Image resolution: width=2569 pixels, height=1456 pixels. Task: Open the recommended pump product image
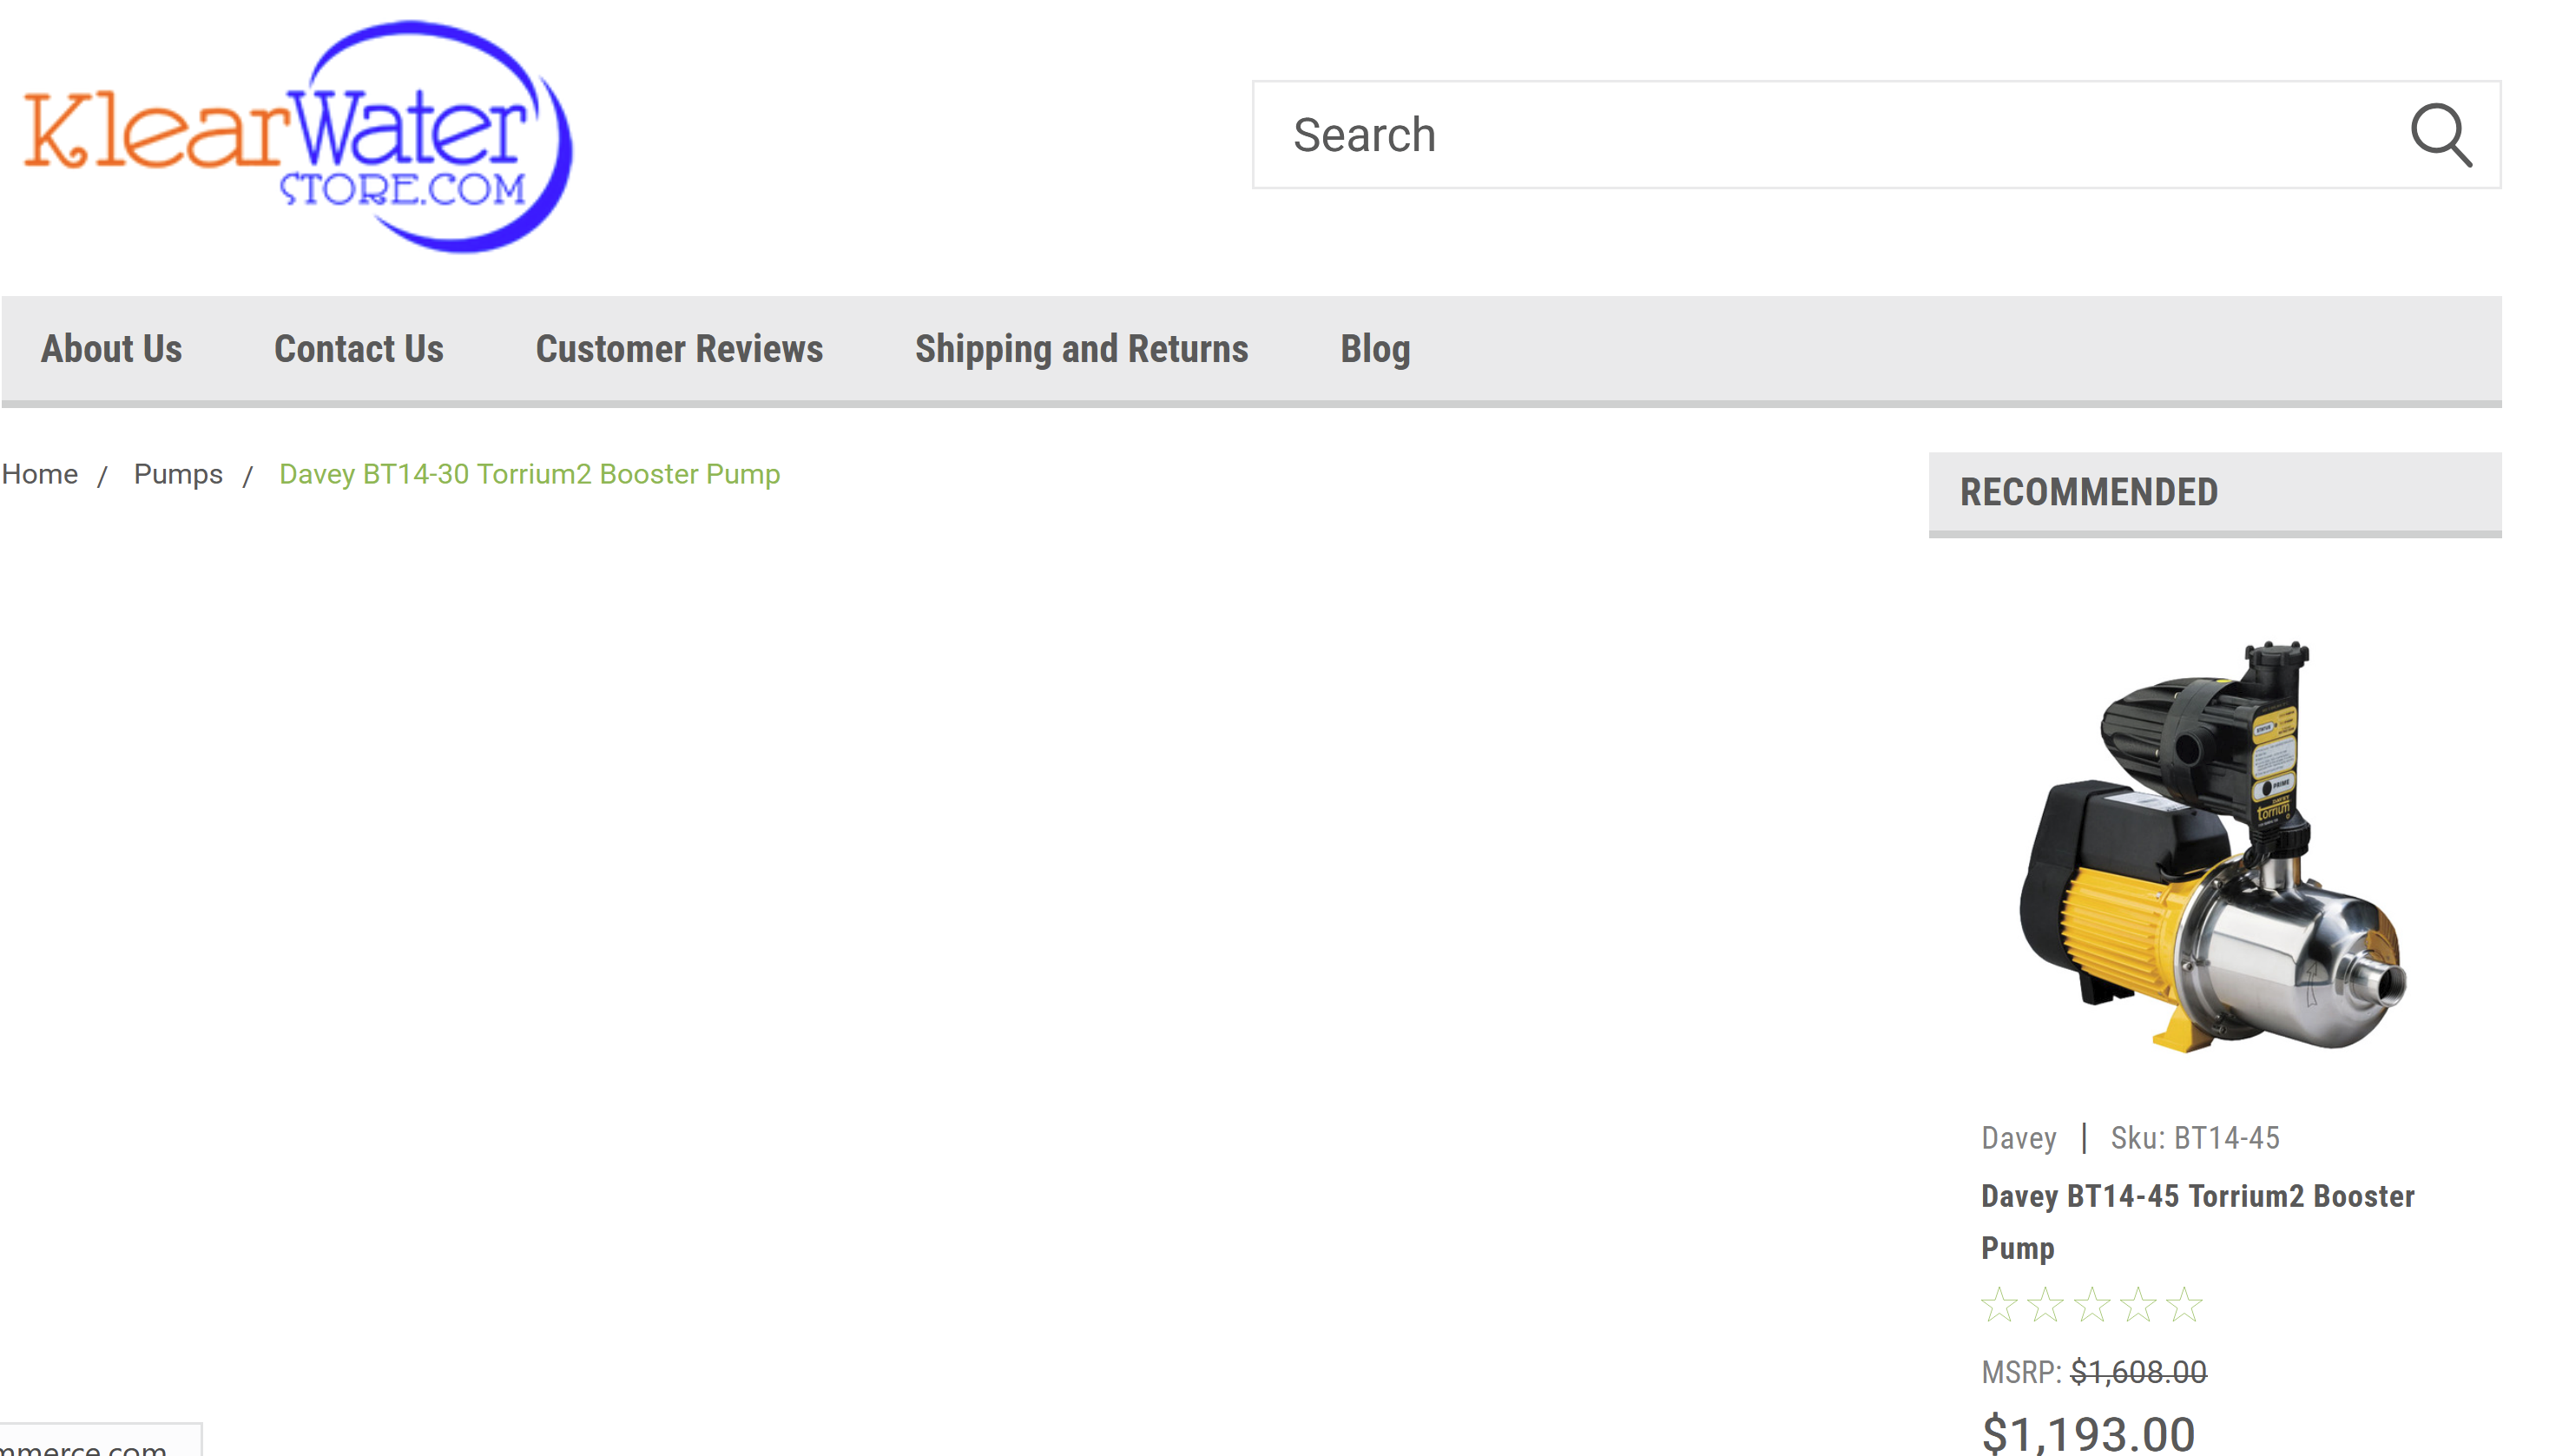[2214, 846]
